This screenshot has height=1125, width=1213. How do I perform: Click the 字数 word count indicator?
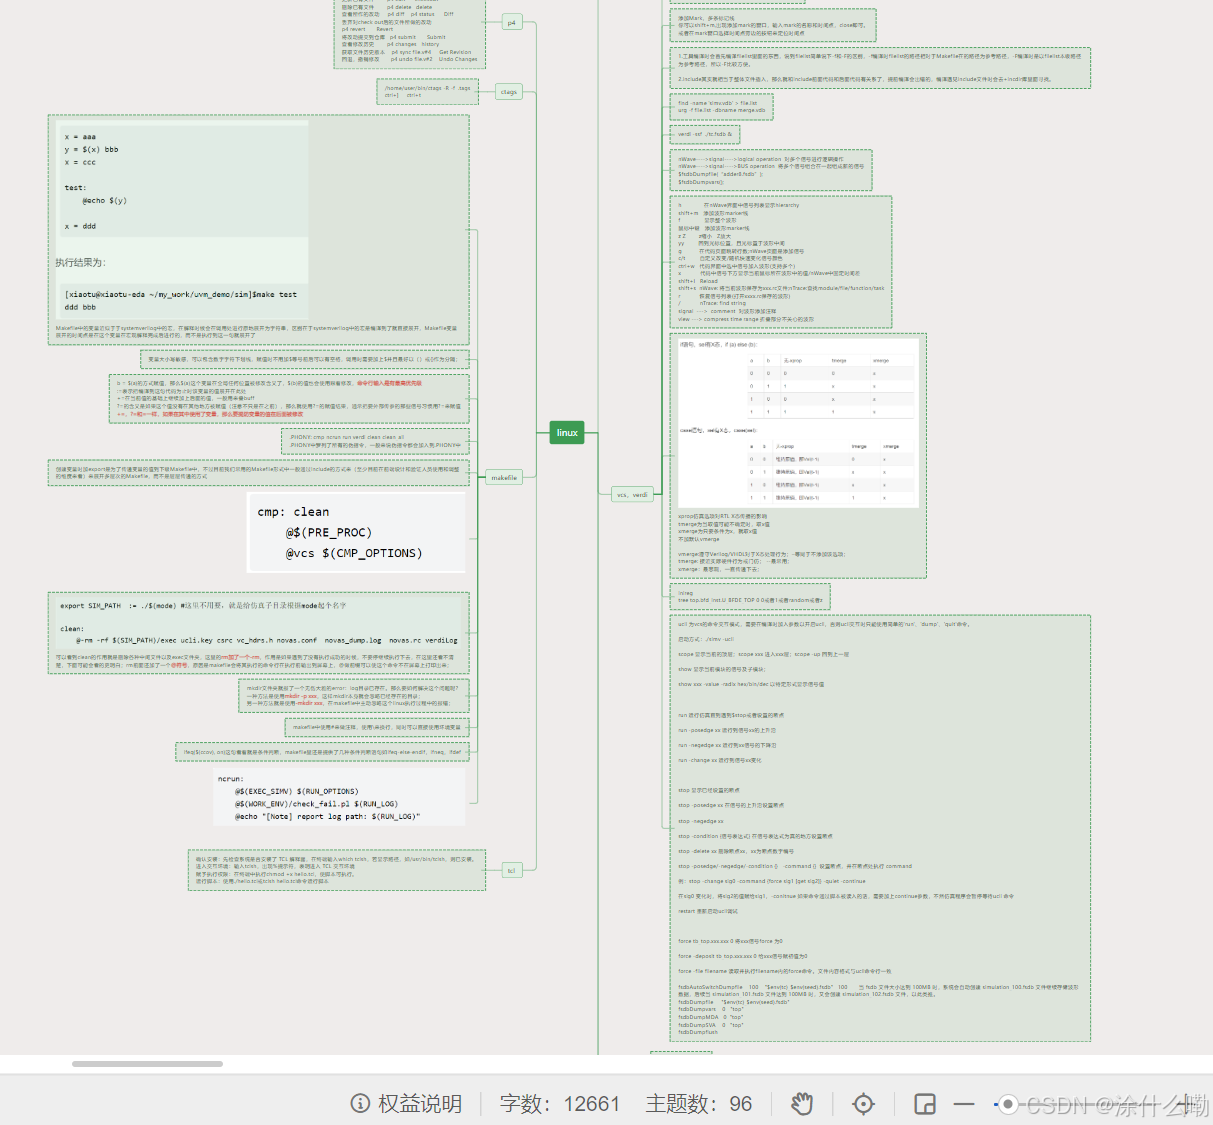pyautogui.click(x=561, y=1103)
